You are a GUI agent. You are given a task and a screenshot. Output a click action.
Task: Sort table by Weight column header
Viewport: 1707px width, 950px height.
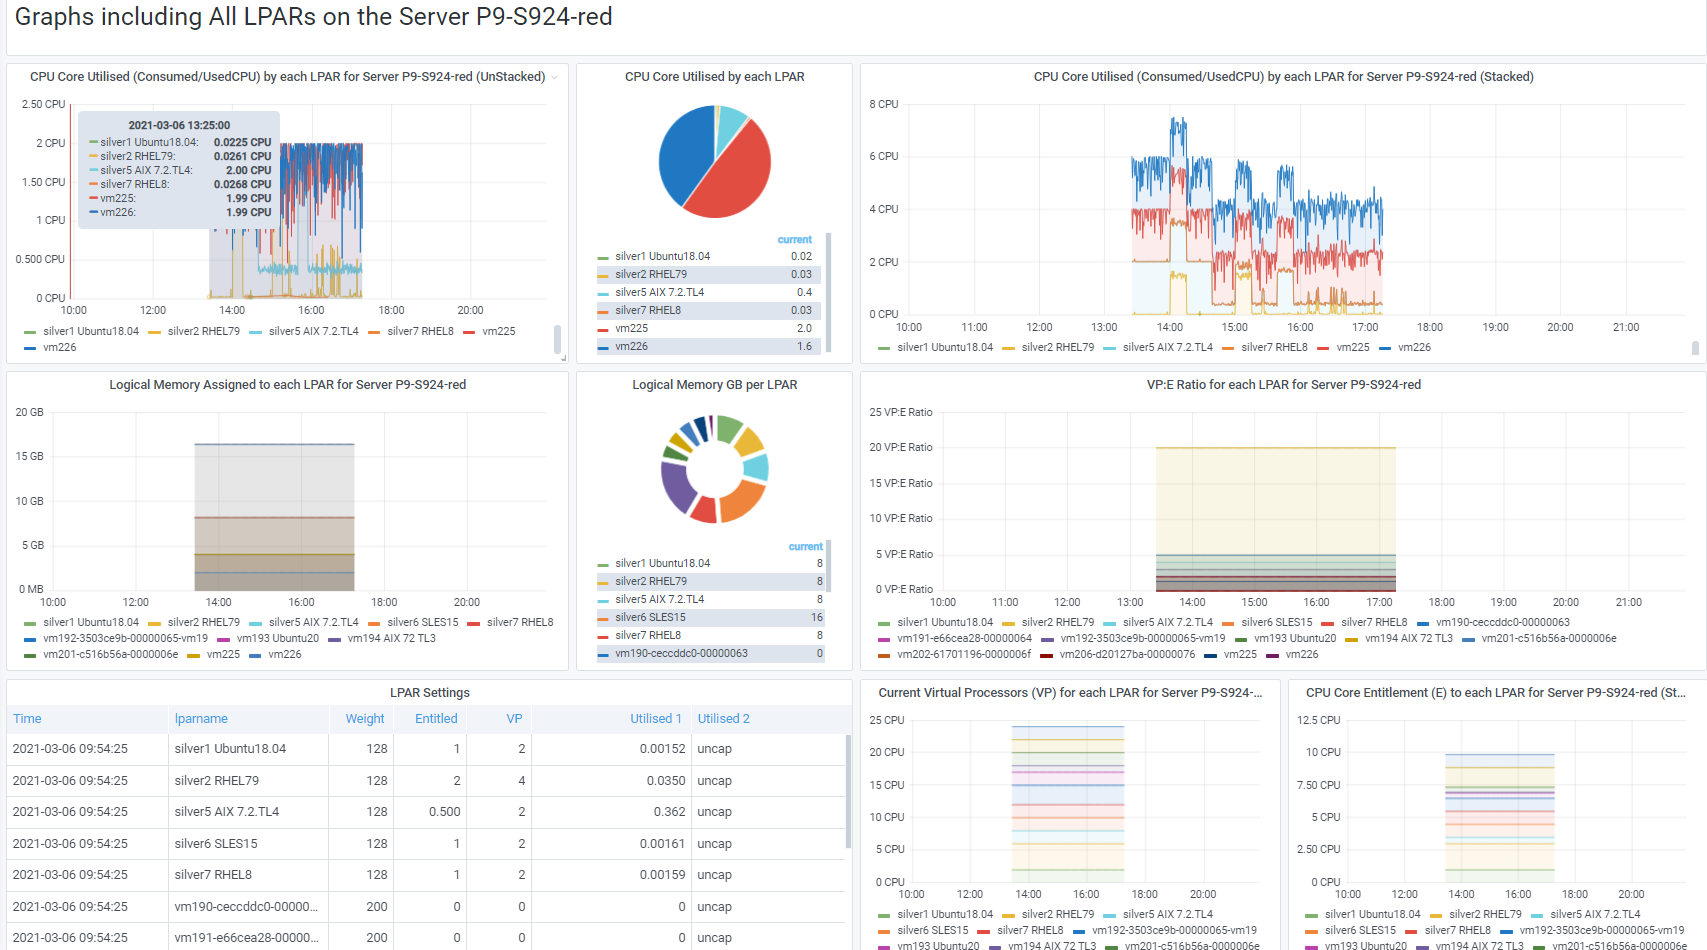pos(365,718)
